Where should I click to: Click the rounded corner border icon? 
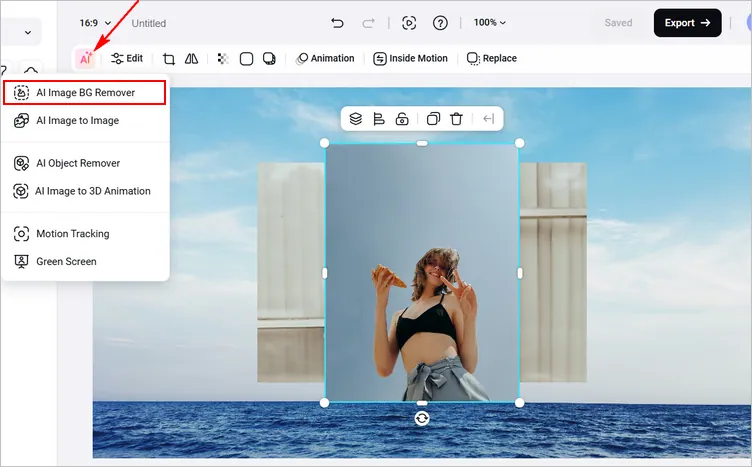(x=247, y=58)
